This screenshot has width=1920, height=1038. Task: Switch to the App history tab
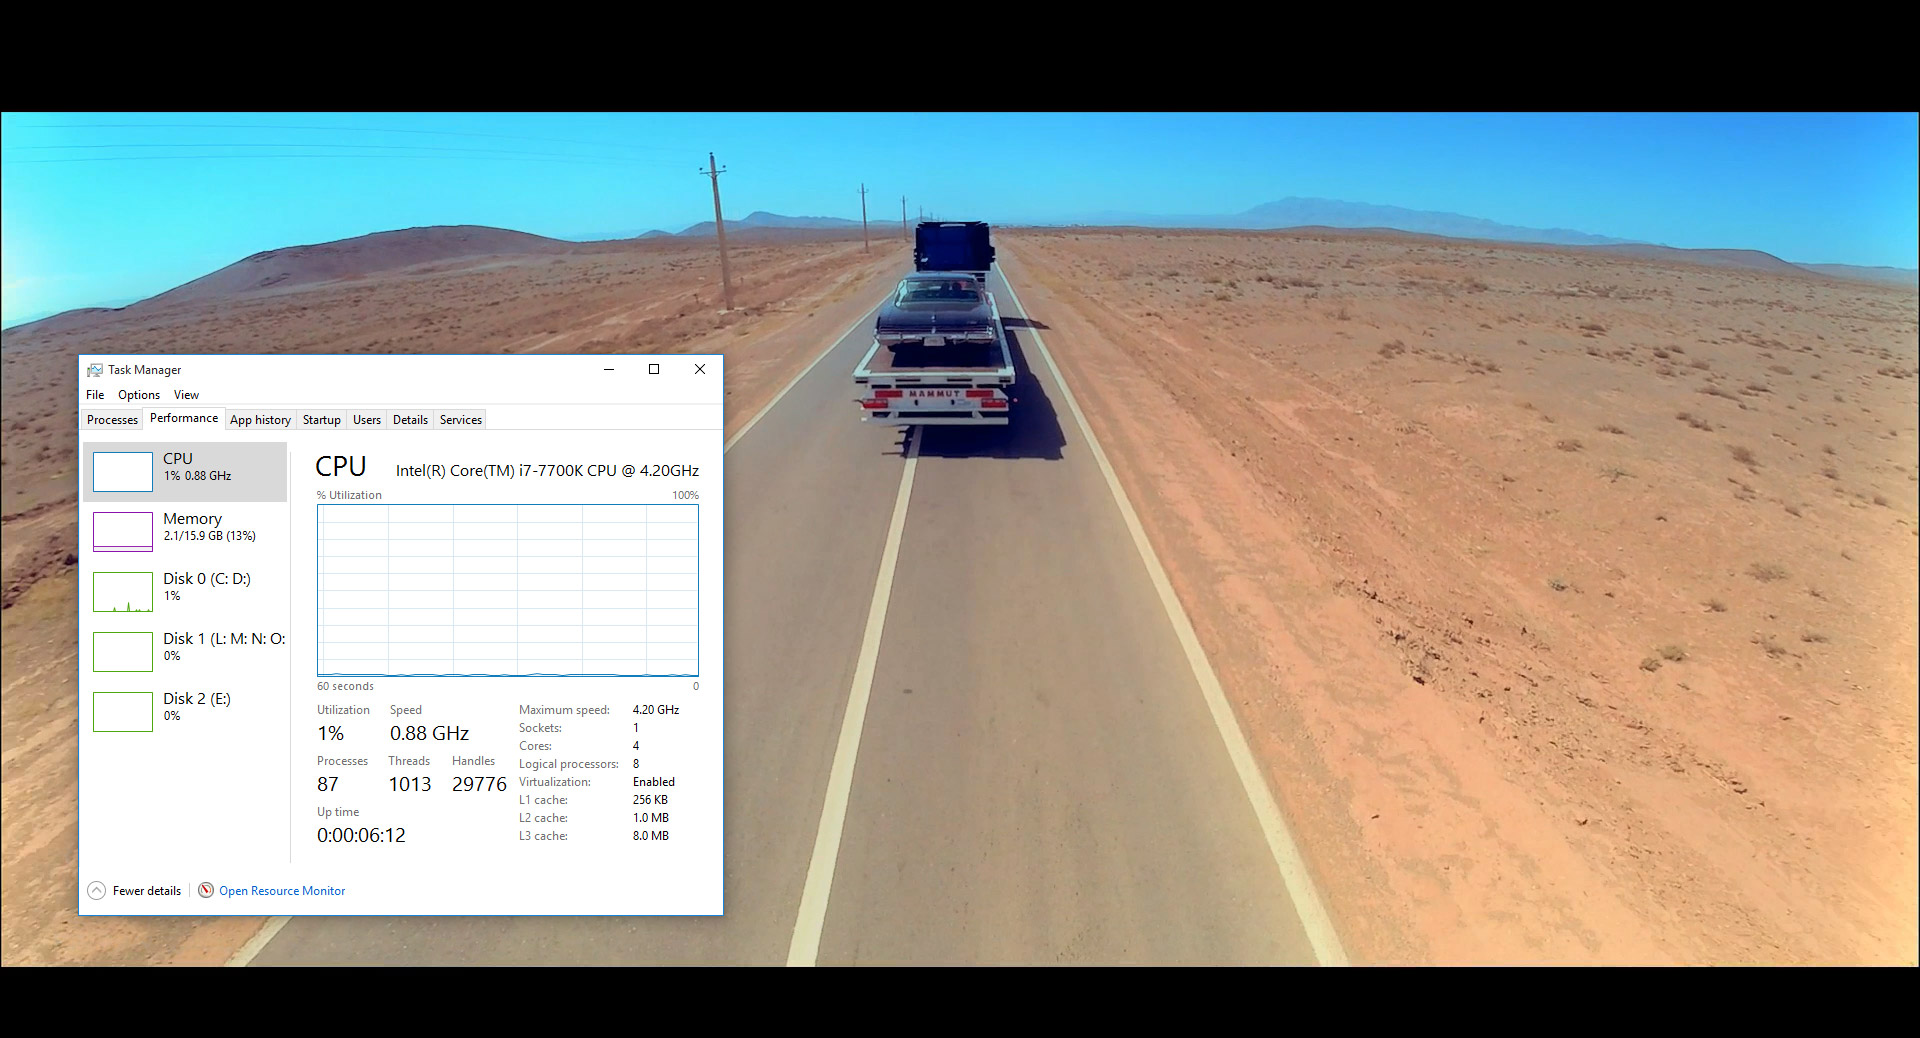[260, 420]
